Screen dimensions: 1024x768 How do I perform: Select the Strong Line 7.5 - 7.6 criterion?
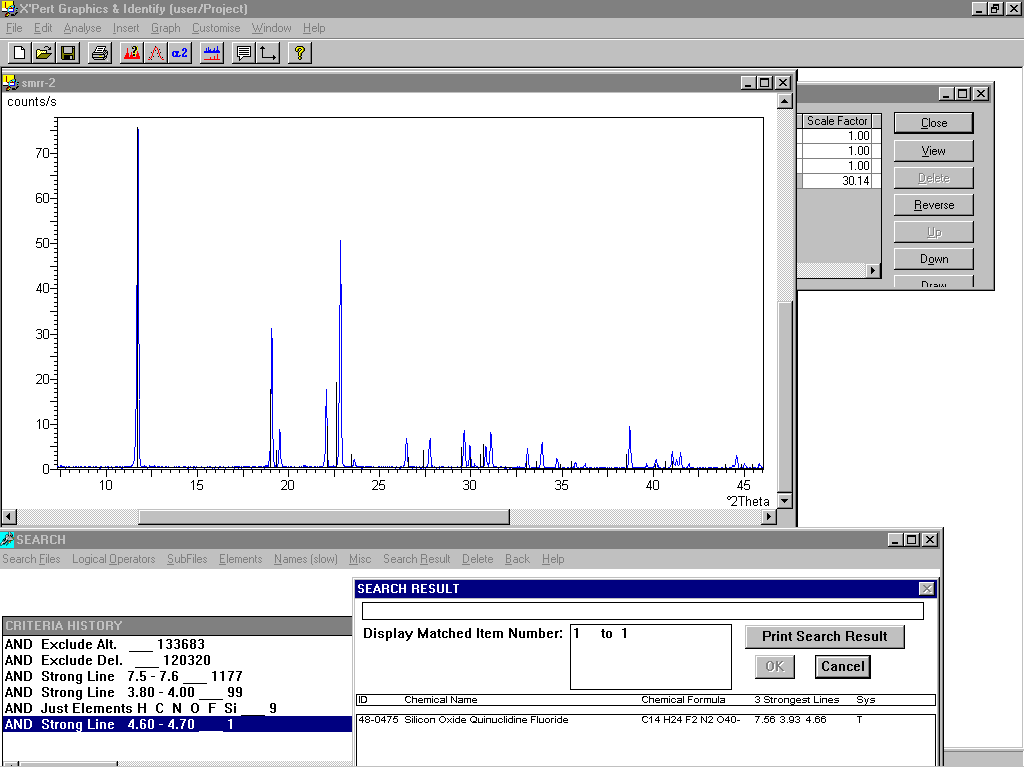click(x=123, y=677)
